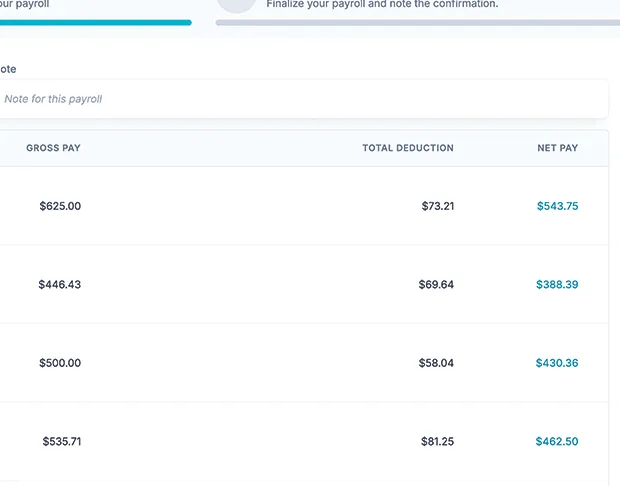This screenshot has width=620, height=486.
Task: Select the $69.64 deduction cell
Action: pyautogui.click(x=436, y=284)
